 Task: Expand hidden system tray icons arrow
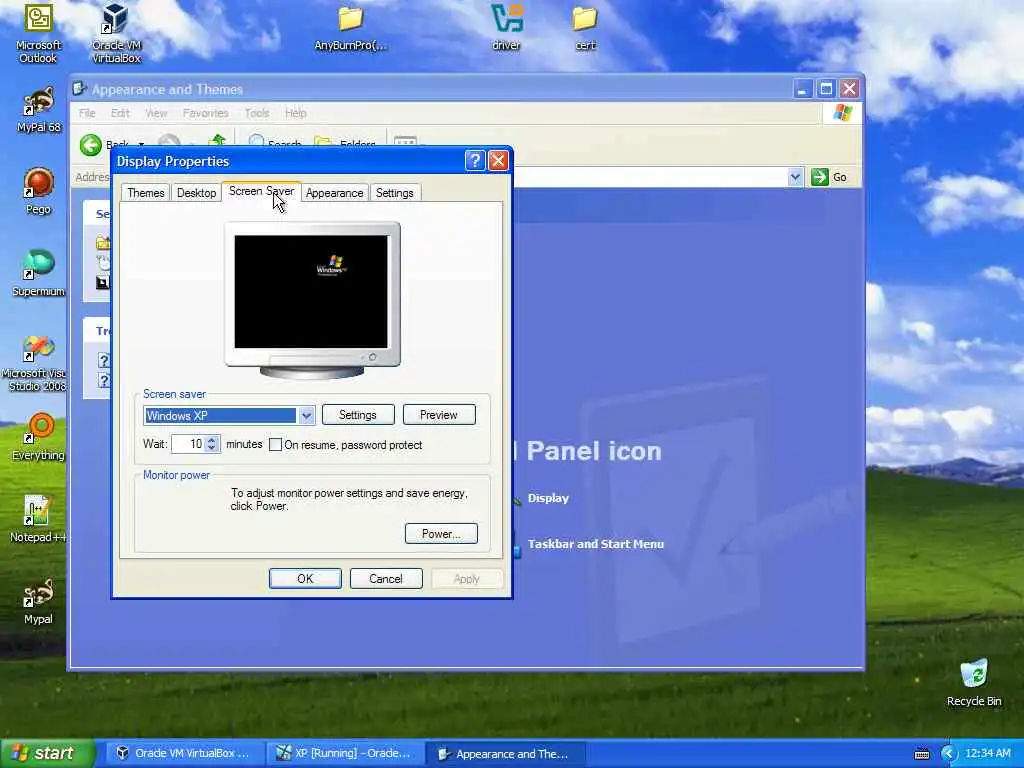(949, 754)
